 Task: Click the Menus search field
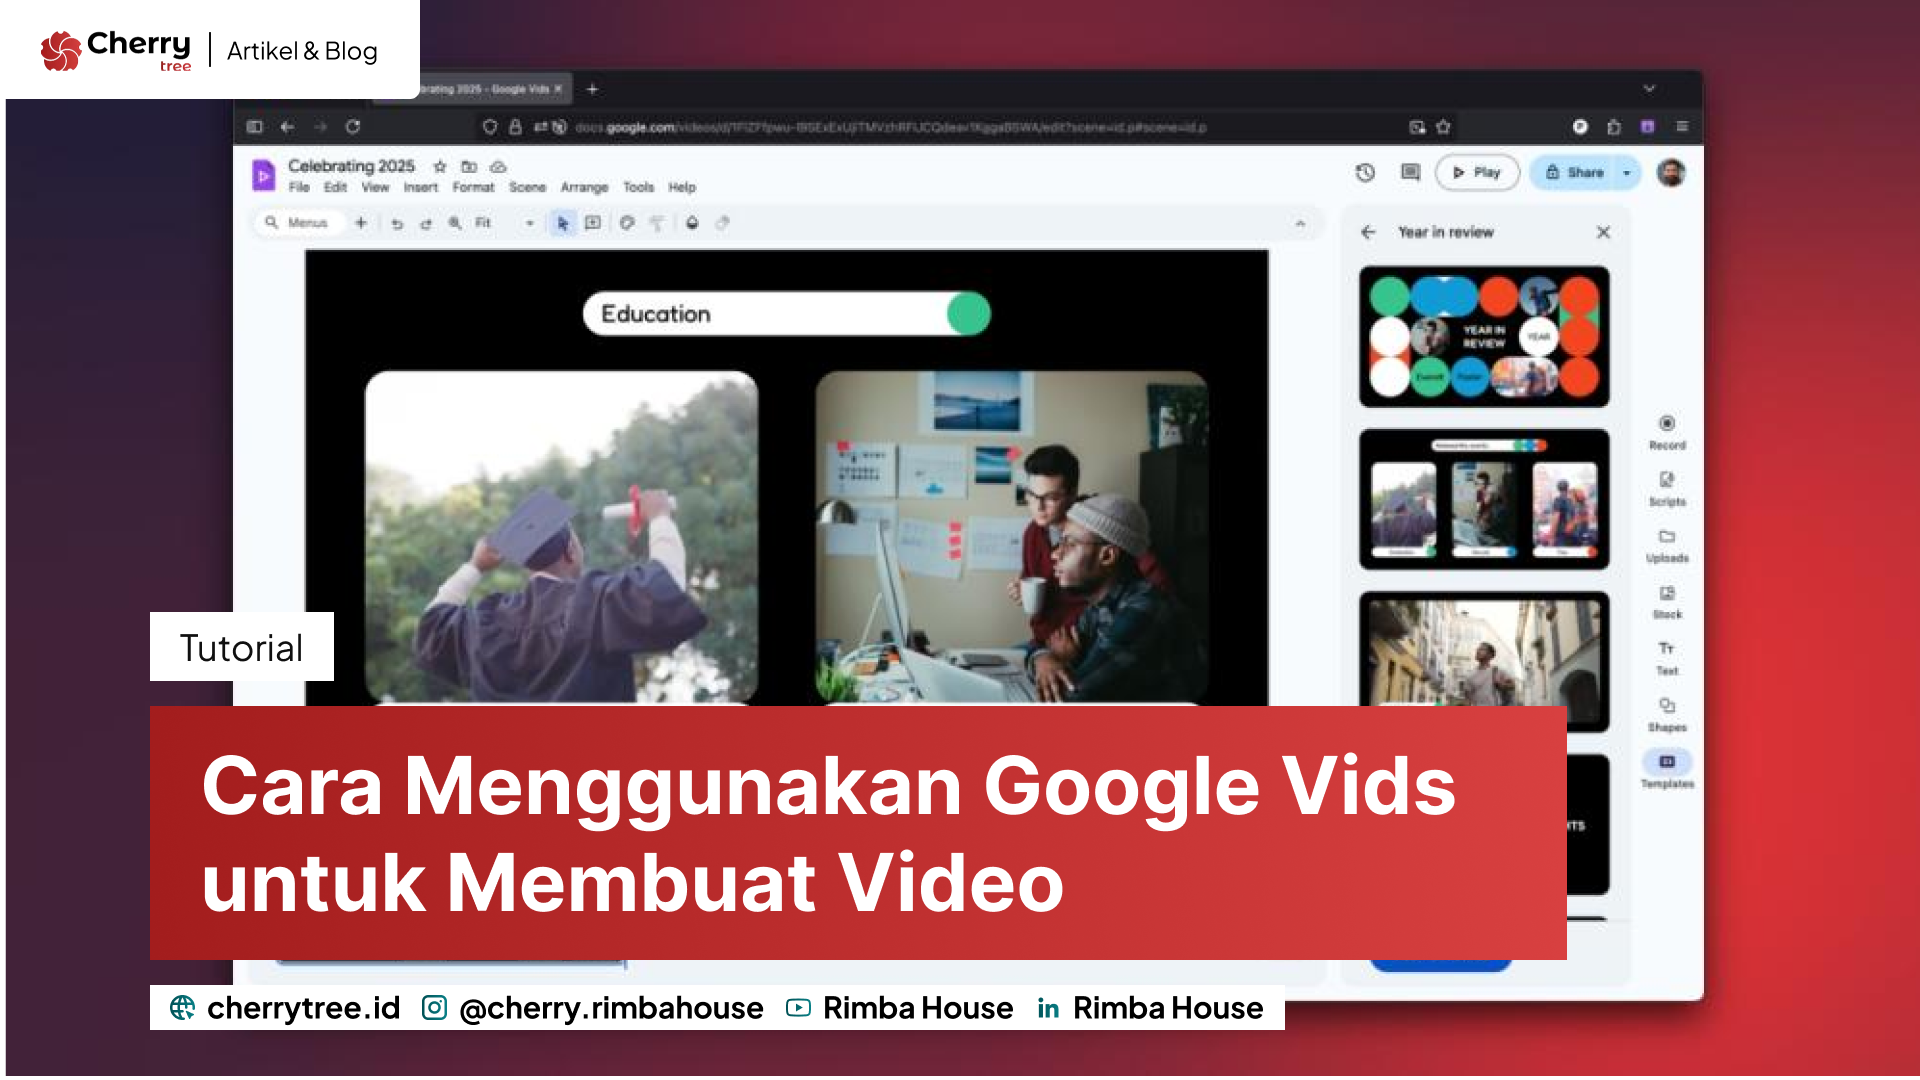click(x=299, y=223)
